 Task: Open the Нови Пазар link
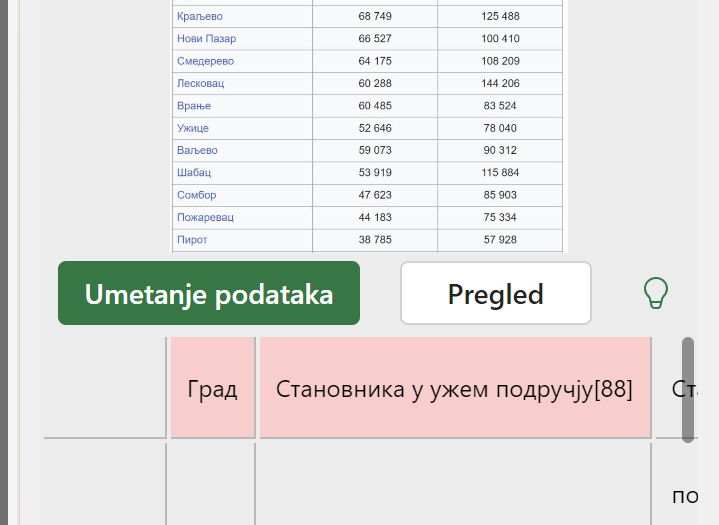point(206,39)
